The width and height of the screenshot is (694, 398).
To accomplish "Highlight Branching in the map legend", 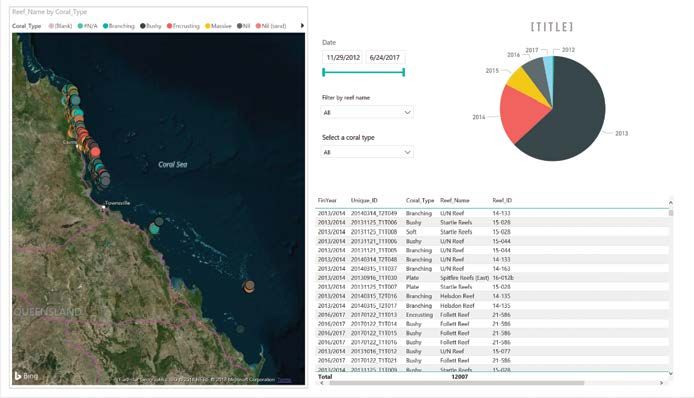I will (119, 26).
